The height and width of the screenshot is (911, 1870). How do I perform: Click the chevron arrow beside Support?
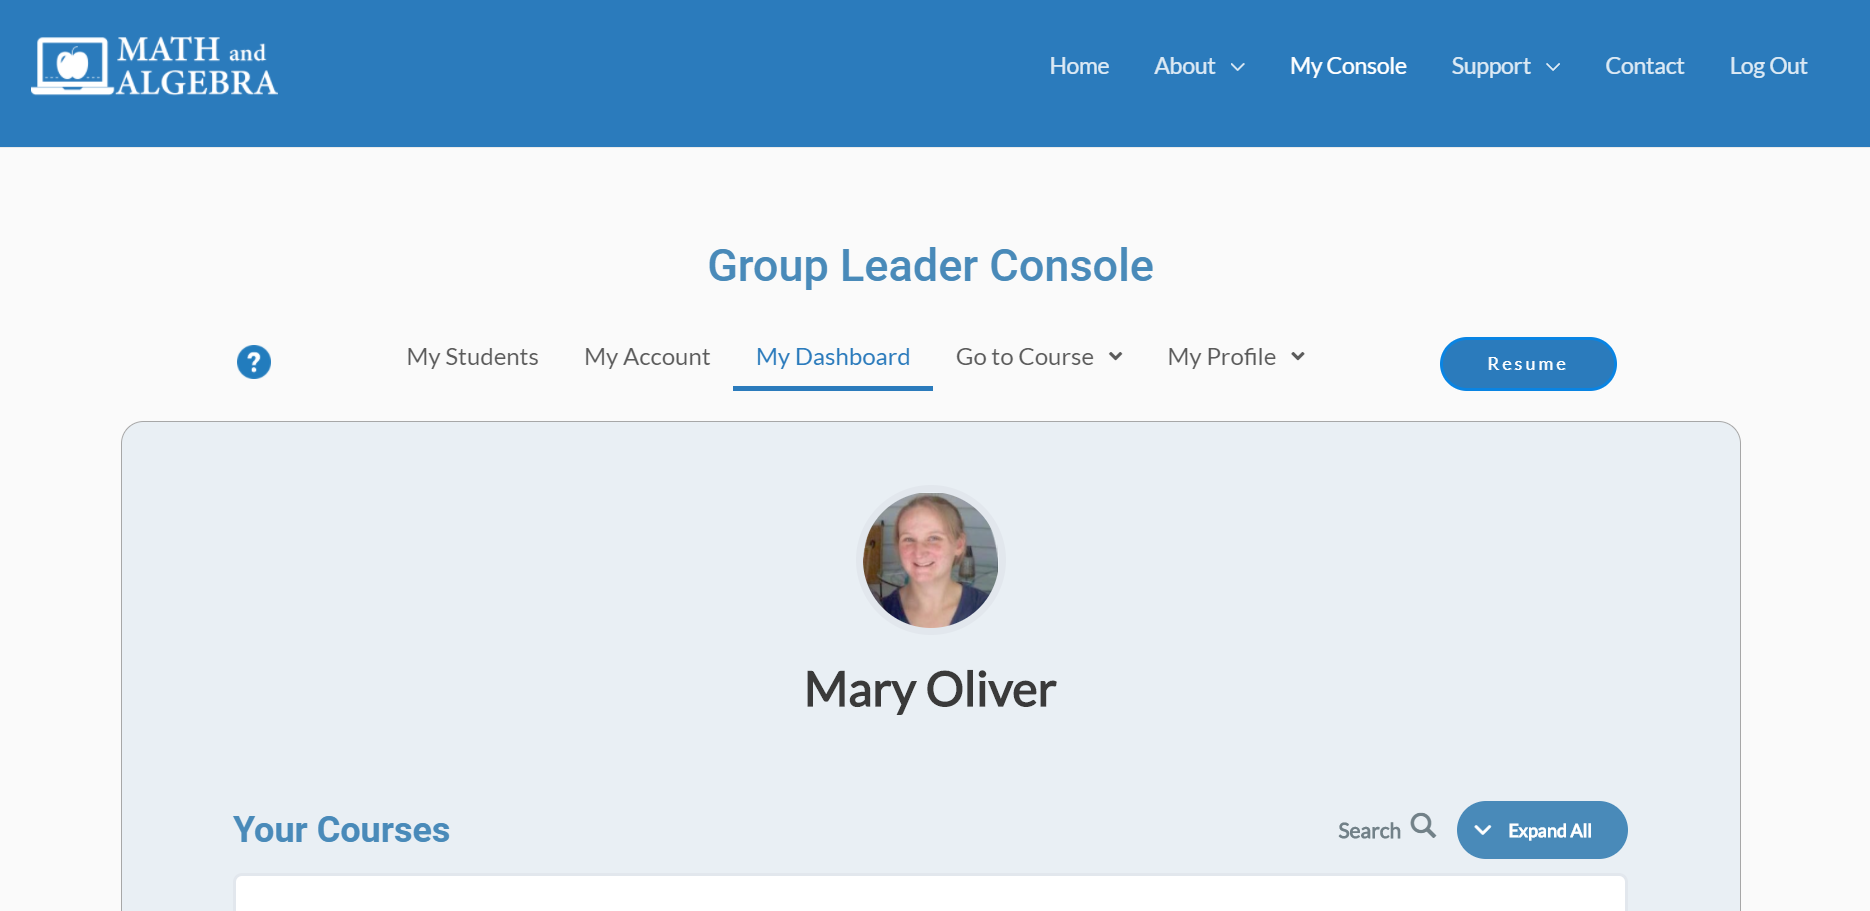click(x=1553, y=67)
